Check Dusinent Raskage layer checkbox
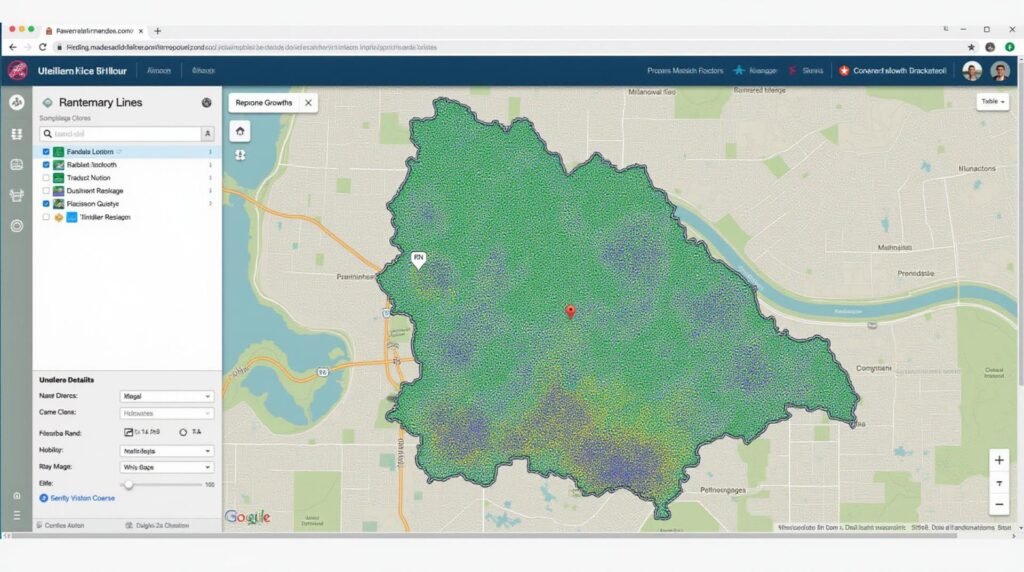The image size is (1024, 572). (x=46, y=191)
